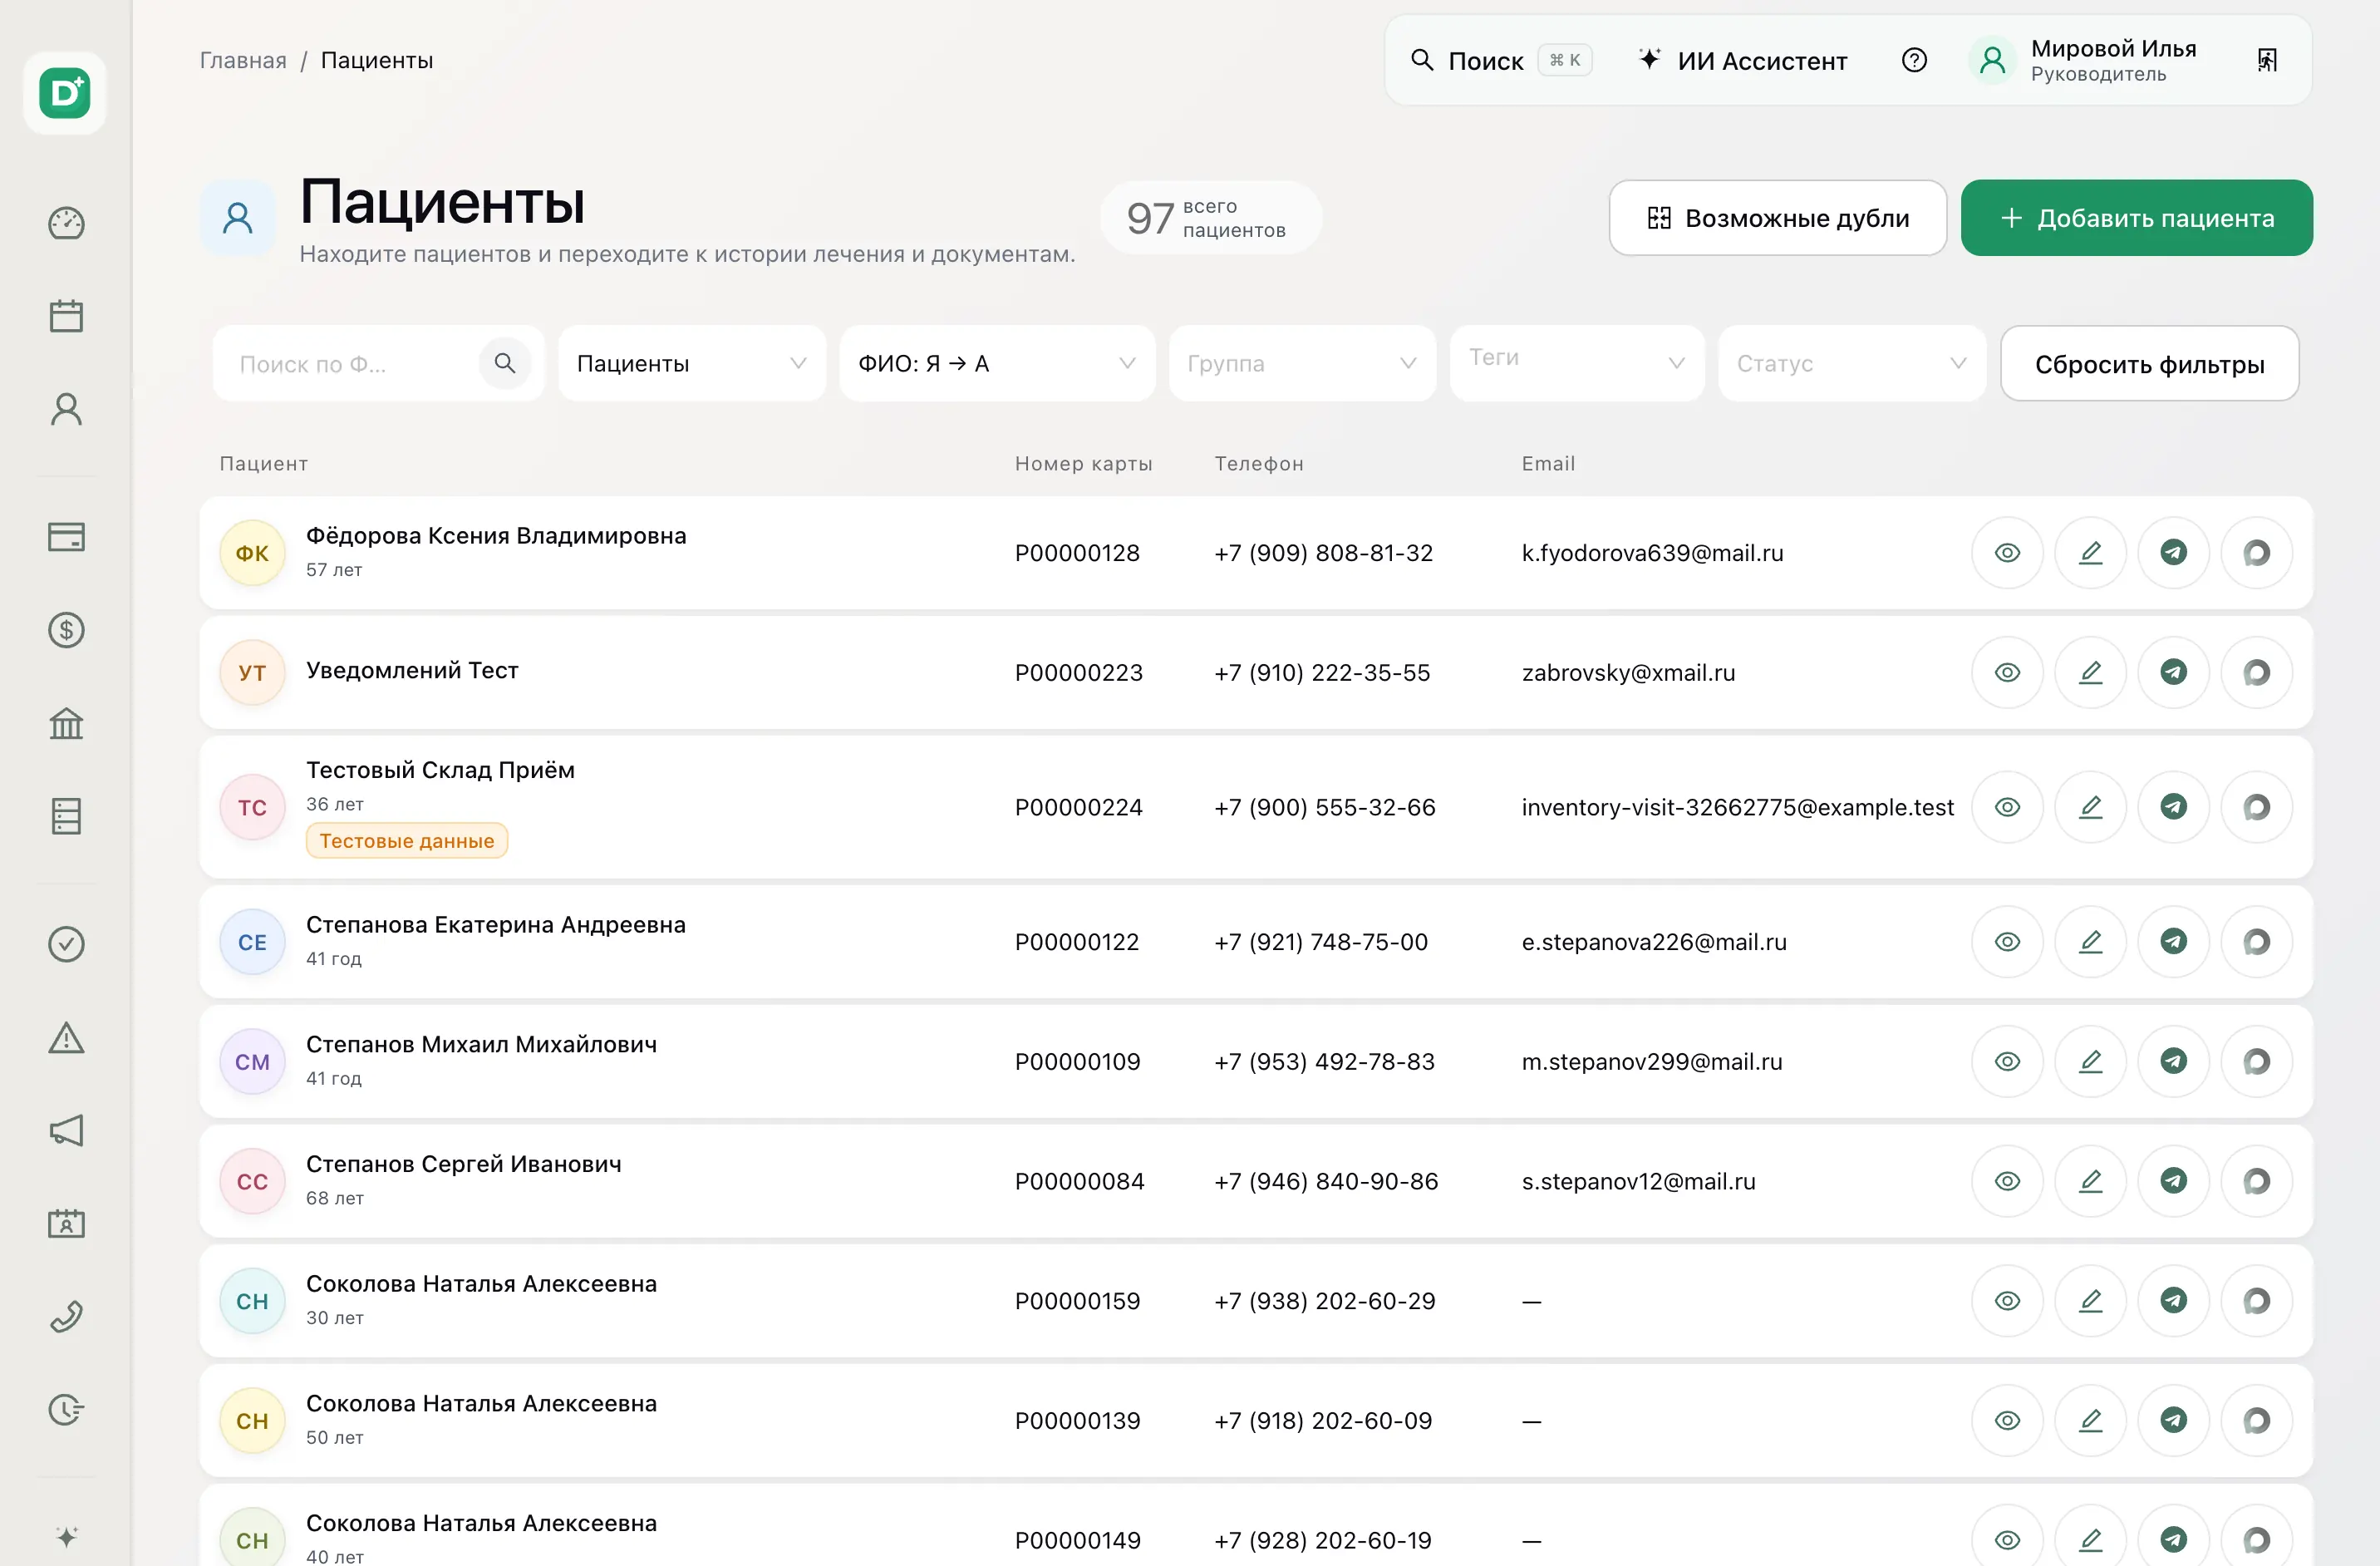Click Сбросить фильтры button

tap(2149, 364)
